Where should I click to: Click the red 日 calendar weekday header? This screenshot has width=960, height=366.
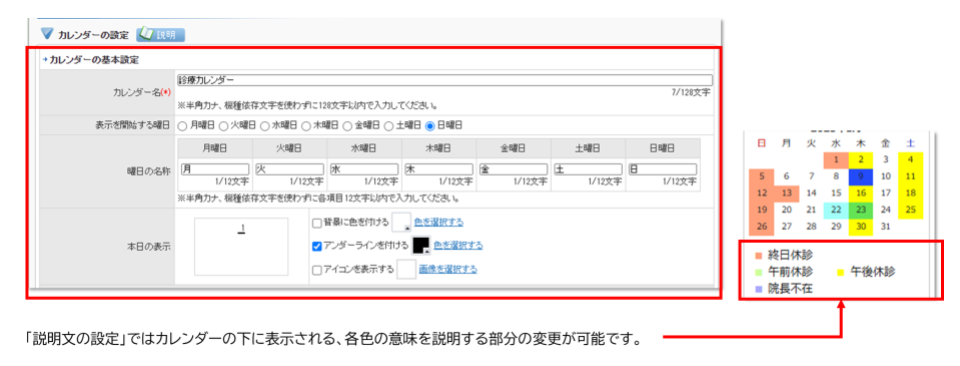tap(762, 143)
